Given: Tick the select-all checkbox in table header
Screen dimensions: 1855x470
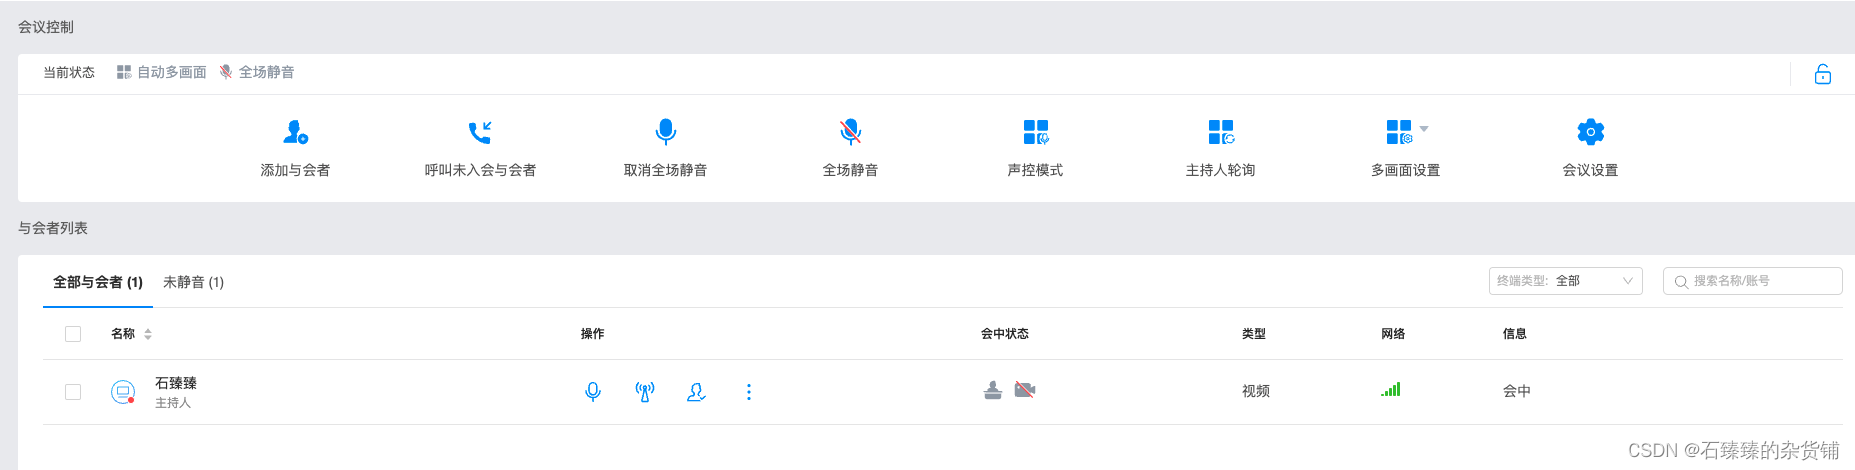Looking at the screenshot, I should pos(73,334).
